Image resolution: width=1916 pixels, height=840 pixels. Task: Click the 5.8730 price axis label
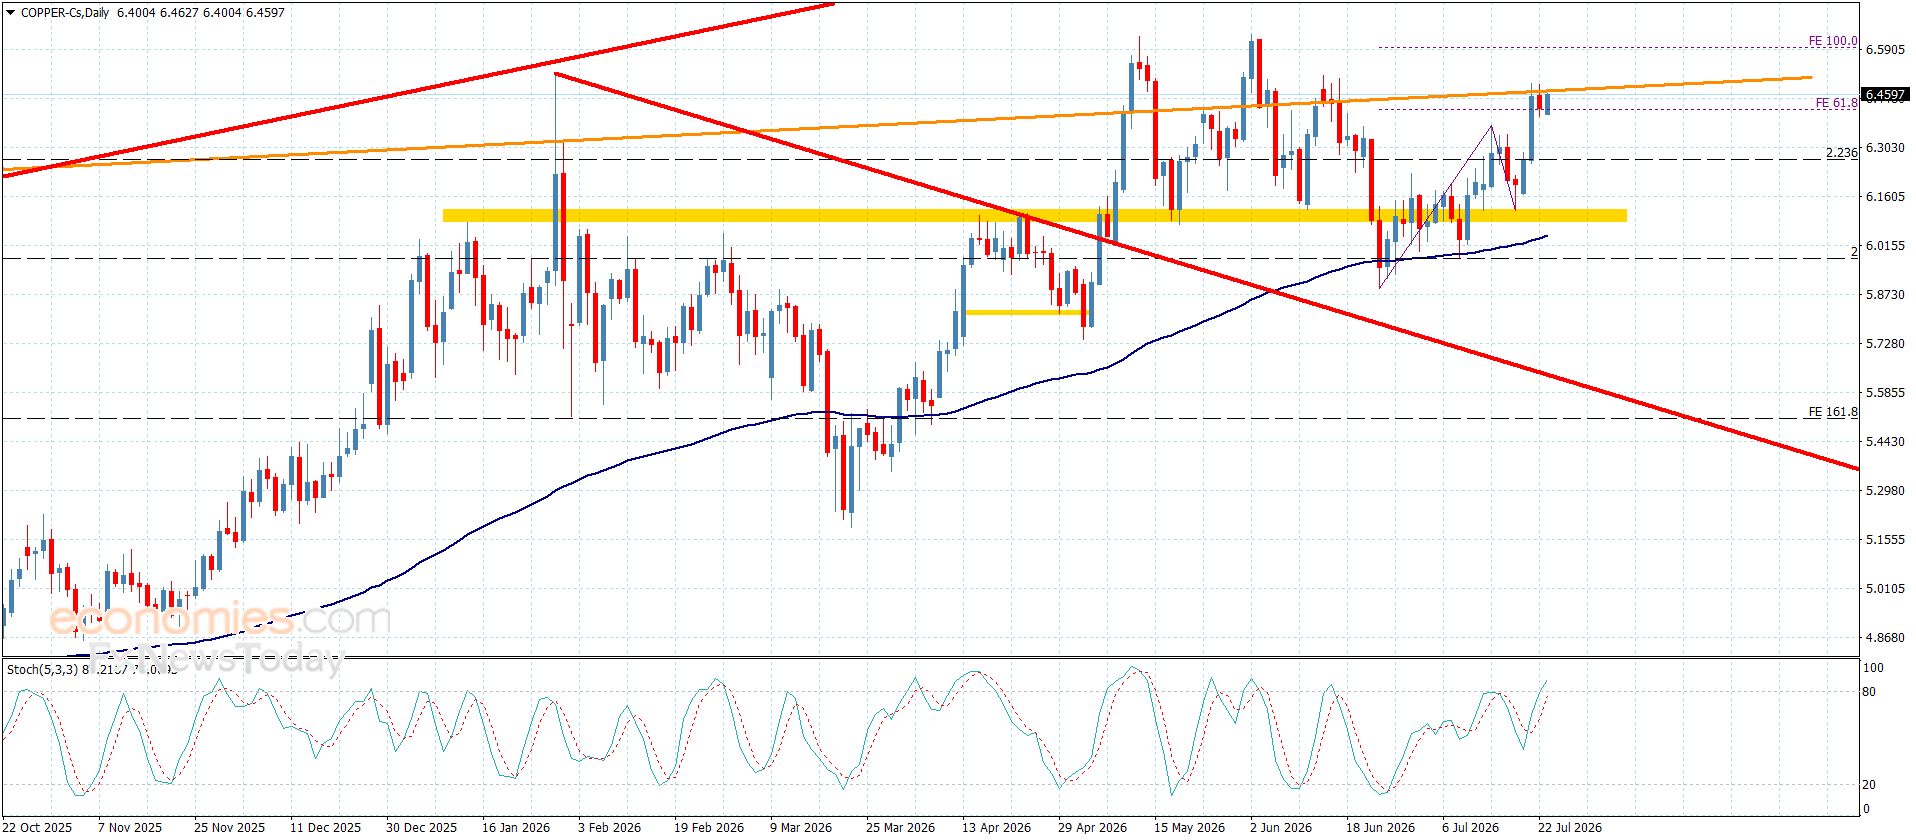1885,295
